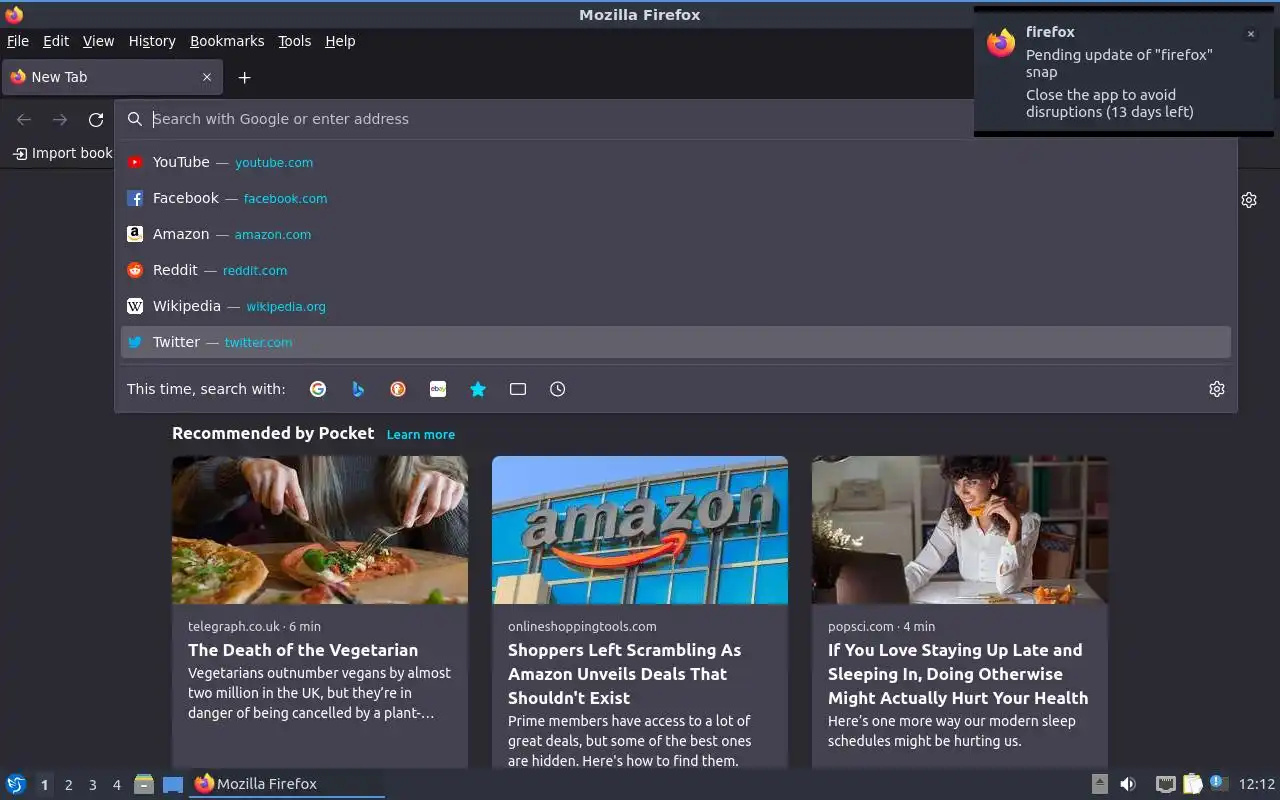1280x800 pixels.
Task: Click the woman eating at laptop thumbnail
Action: pyautogui.click(x=960, y=530)
